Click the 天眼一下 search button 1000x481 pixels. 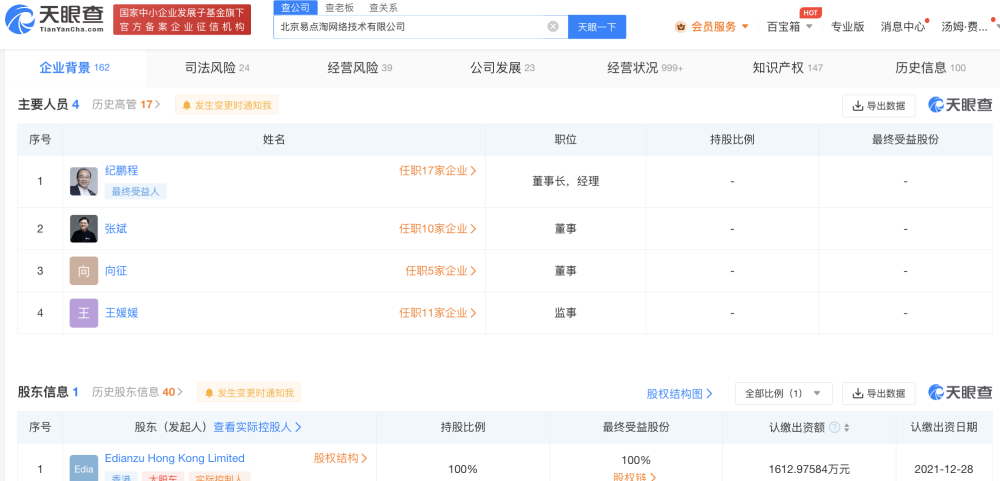(597, 27)
